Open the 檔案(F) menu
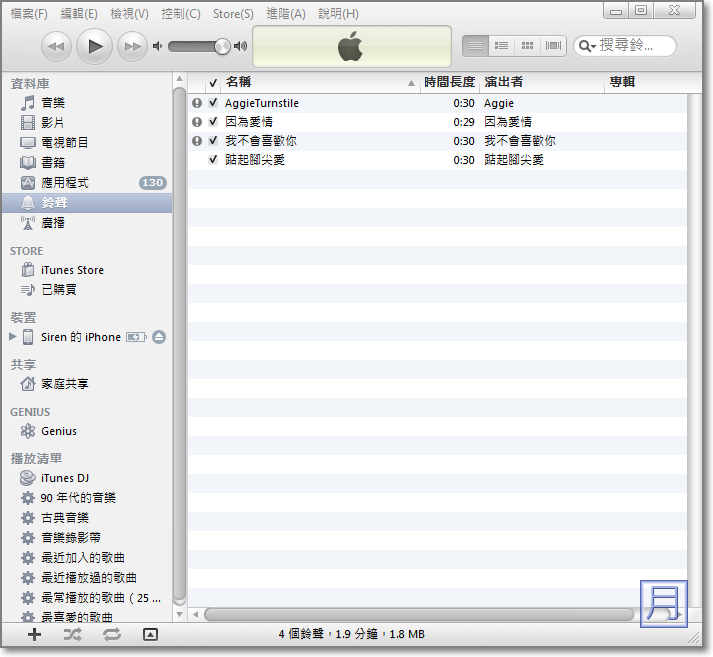 click(29, 14)
